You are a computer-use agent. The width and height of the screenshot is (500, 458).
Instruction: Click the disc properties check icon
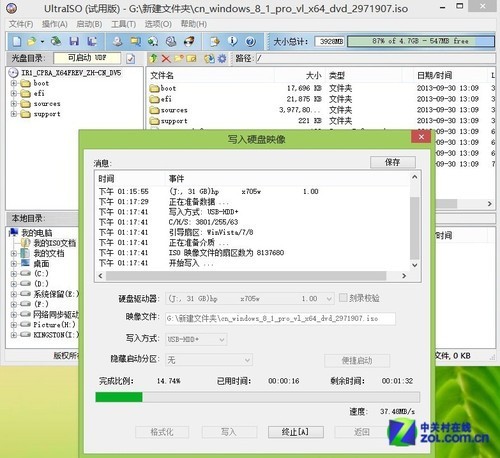coord(131,59)
